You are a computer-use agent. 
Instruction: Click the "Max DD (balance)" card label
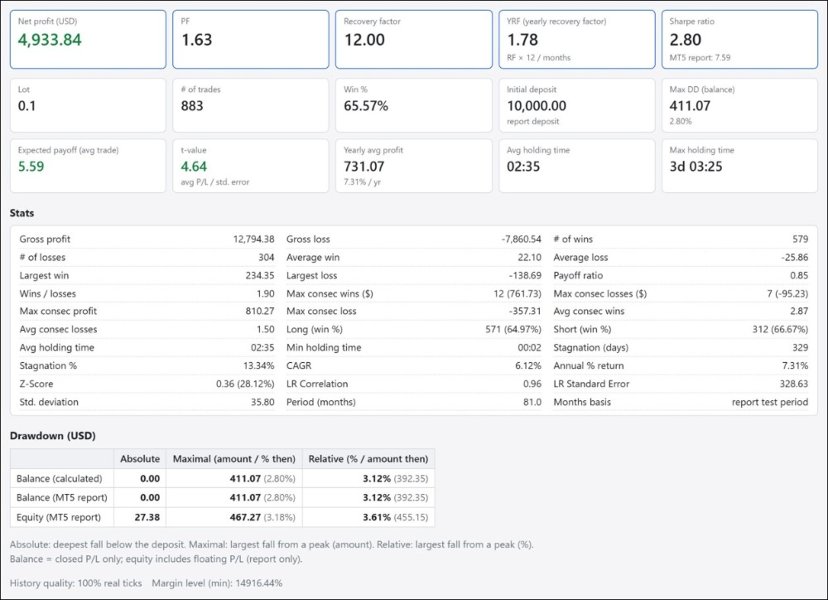click(x=702, y=90)
